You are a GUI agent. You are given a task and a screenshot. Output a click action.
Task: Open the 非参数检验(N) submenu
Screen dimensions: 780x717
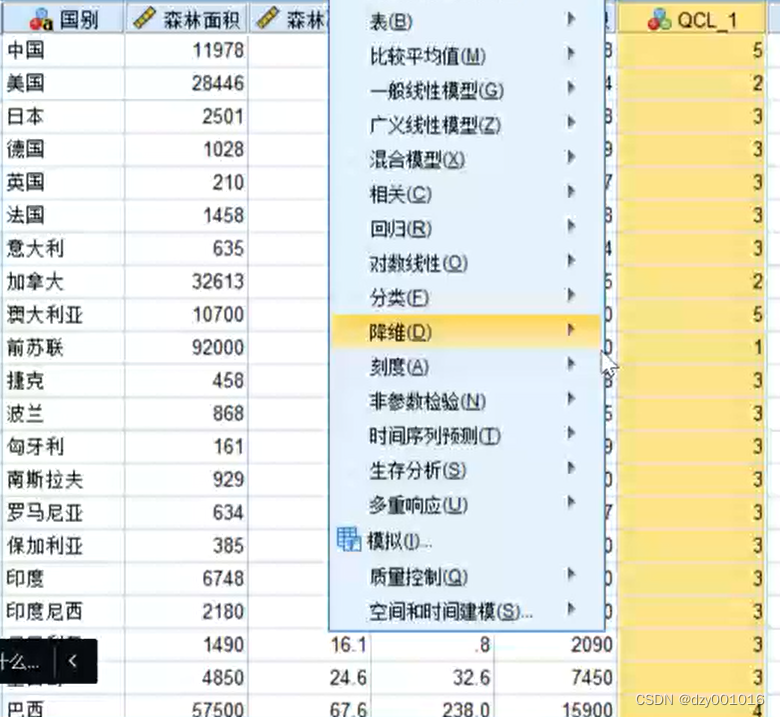467,401
